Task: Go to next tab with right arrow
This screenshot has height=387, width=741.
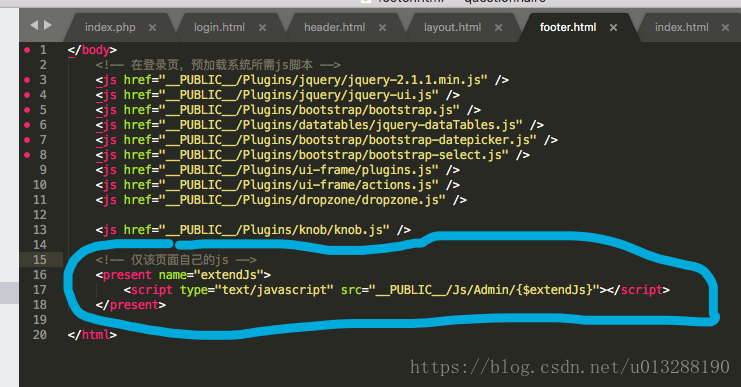Action: (48, 25)
